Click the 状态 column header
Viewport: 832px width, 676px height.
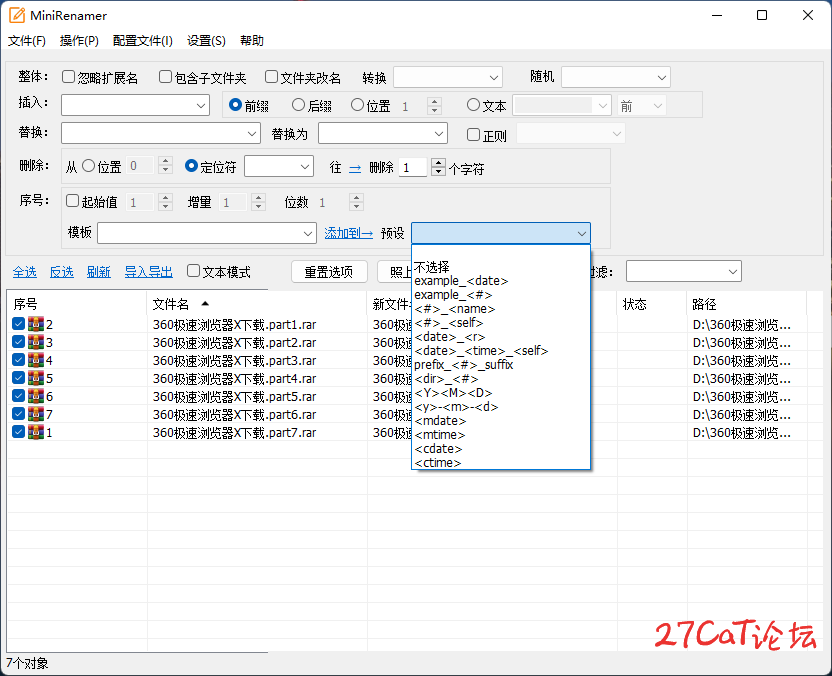pos(651,304)
